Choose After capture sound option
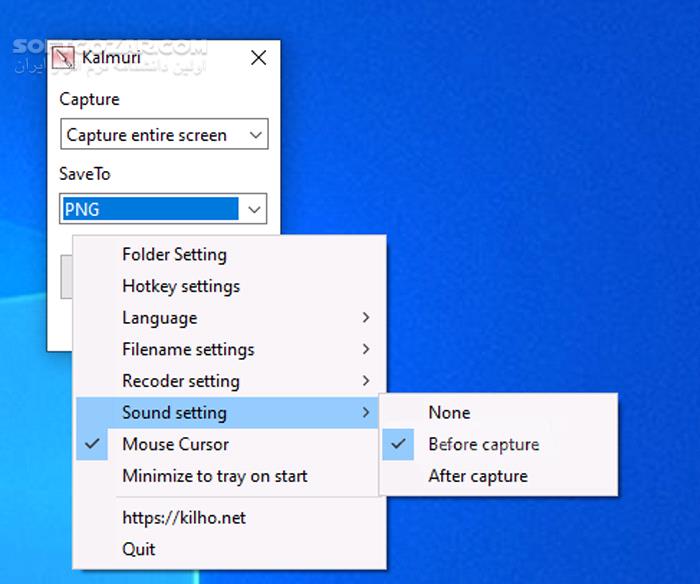This screenshot has height=584, width=700. [x=477, y=477]
